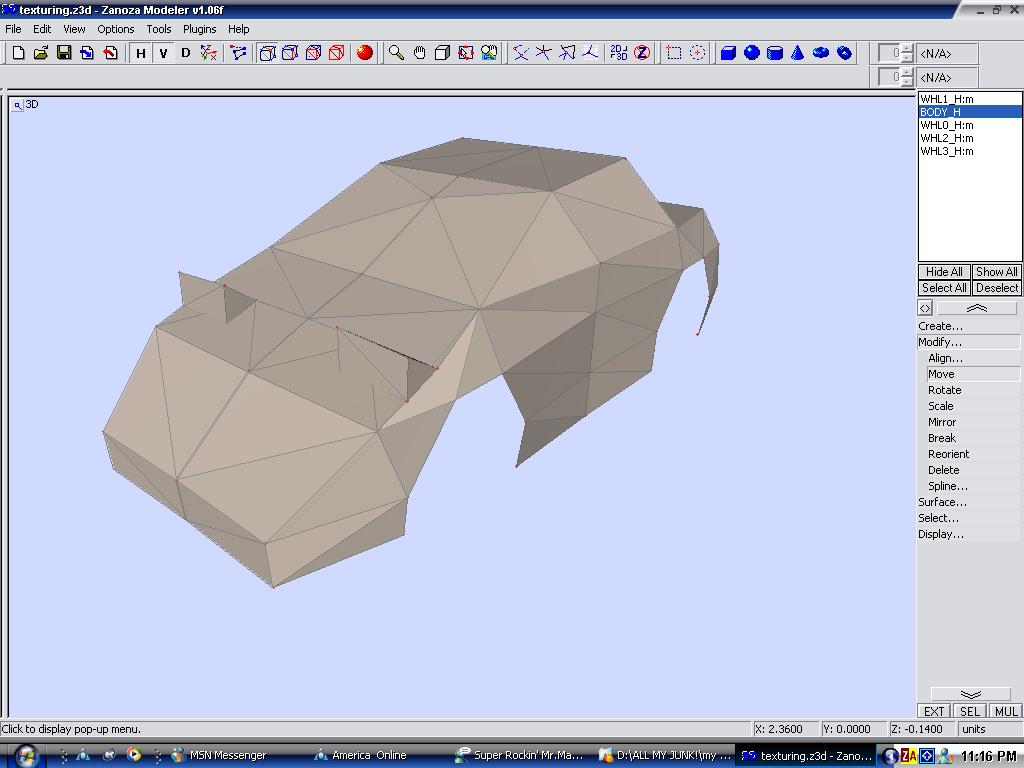Expand the Display... commands section
The image size is (1024, 768).
tap(941, 534)
